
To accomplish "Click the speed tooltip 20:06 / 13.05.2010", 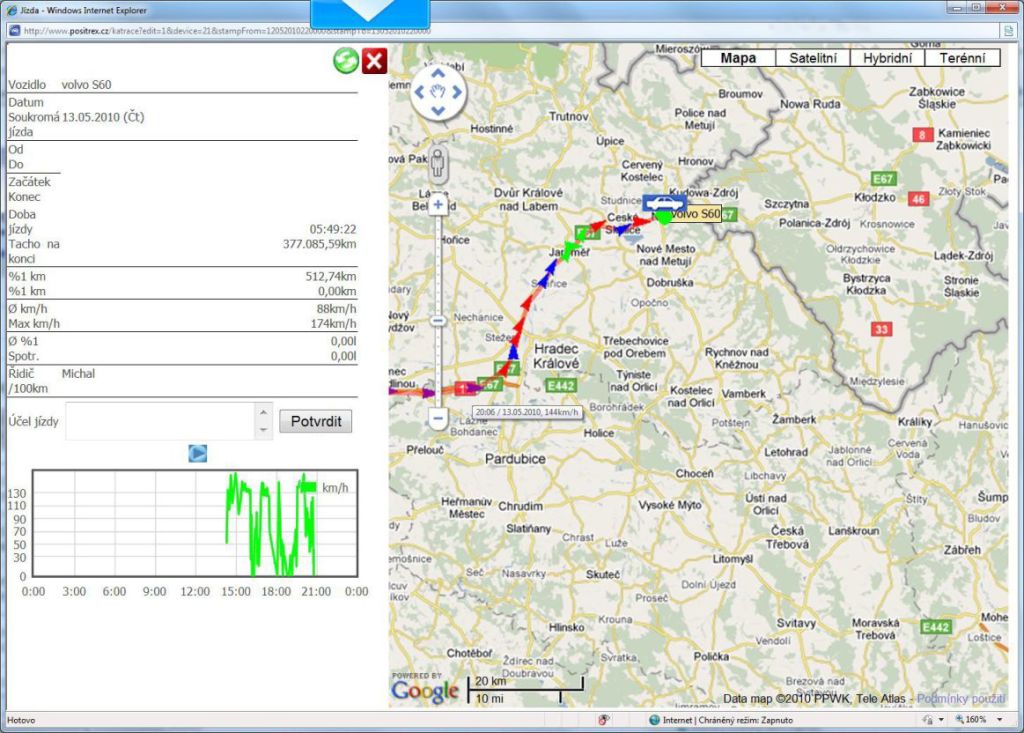I will (x=526, y=412).
